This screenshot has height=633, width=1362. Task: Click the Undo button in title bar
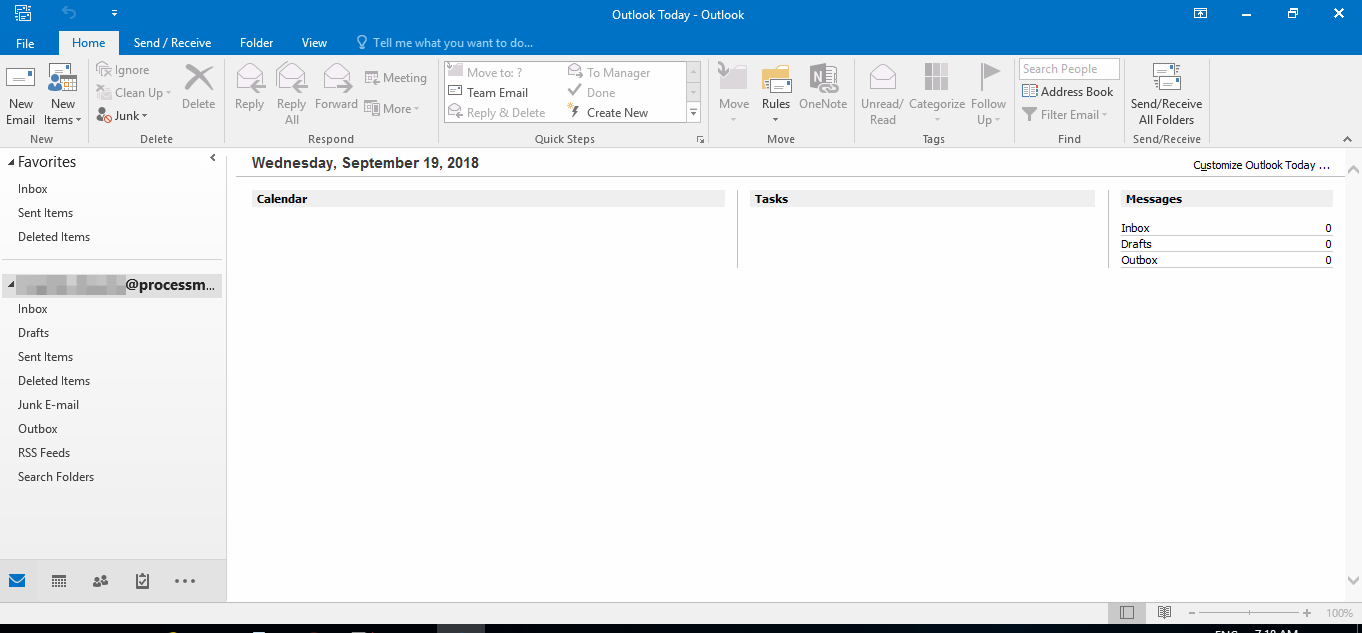point(69,13)
